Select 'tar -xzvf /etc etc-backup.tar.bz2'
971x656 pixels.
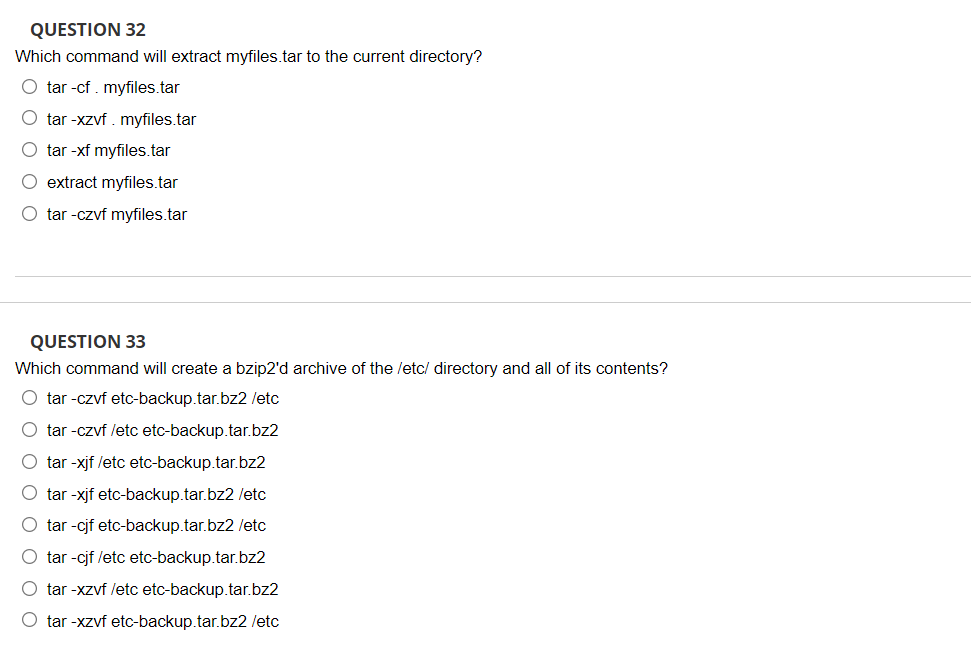pyautogui.click(x=29, y=588)
